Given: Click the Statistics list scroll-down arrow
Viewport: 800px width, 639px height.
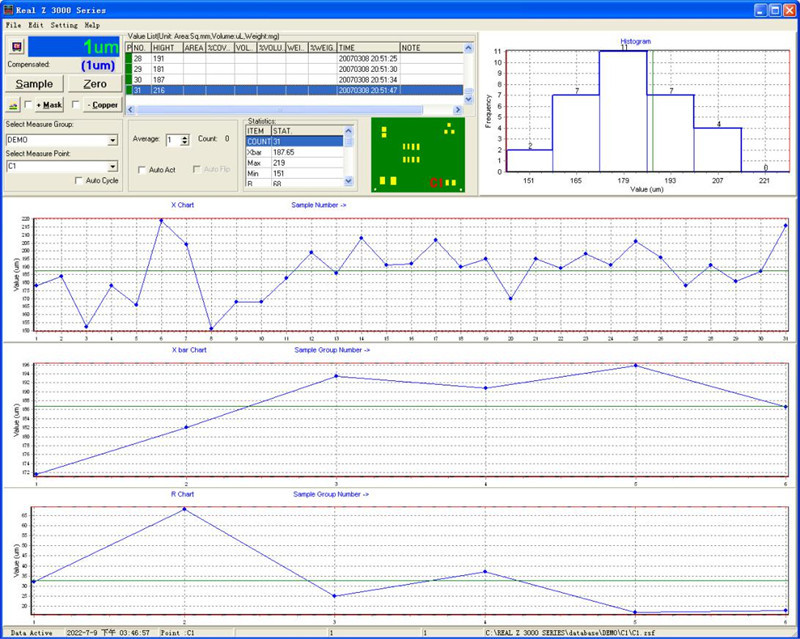Looking at the screenshot, I should point(349,182).
